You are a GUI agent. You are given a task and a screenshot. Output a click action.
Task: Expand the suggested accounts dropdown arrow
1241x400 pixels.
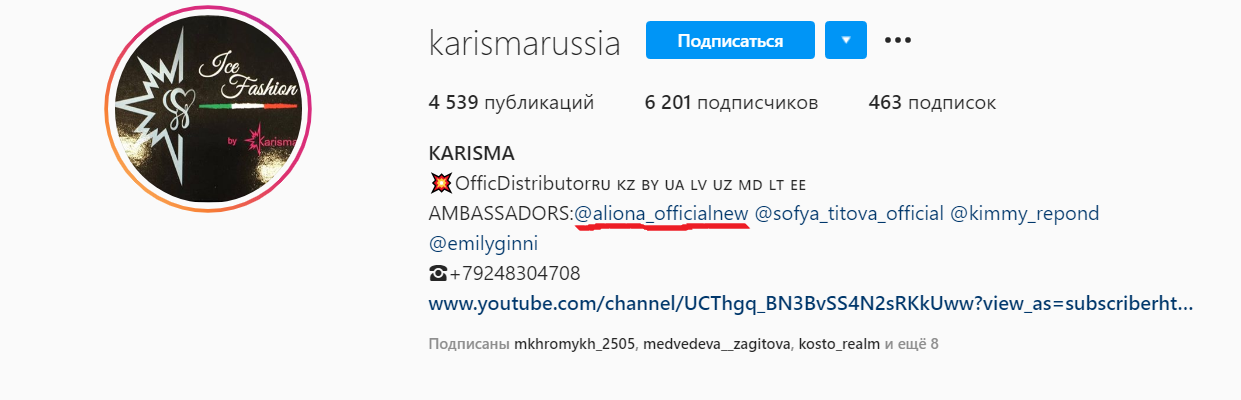pyautogui.click(x=846, y=41)
